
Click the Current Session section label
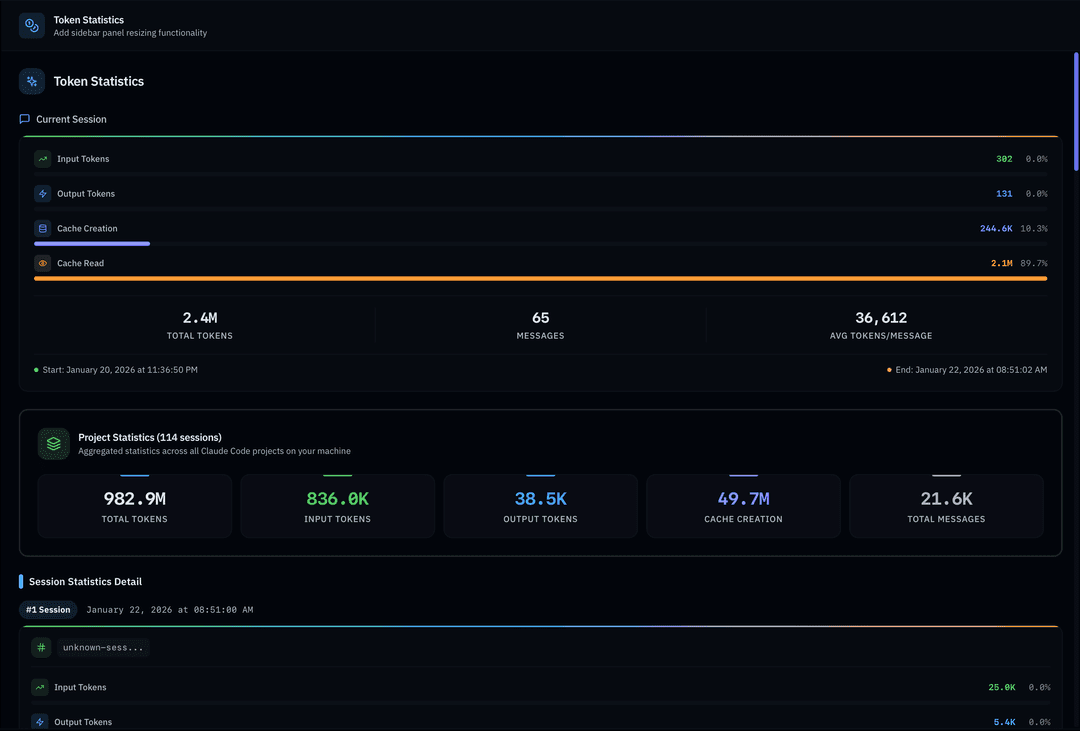tap(71, 119)
